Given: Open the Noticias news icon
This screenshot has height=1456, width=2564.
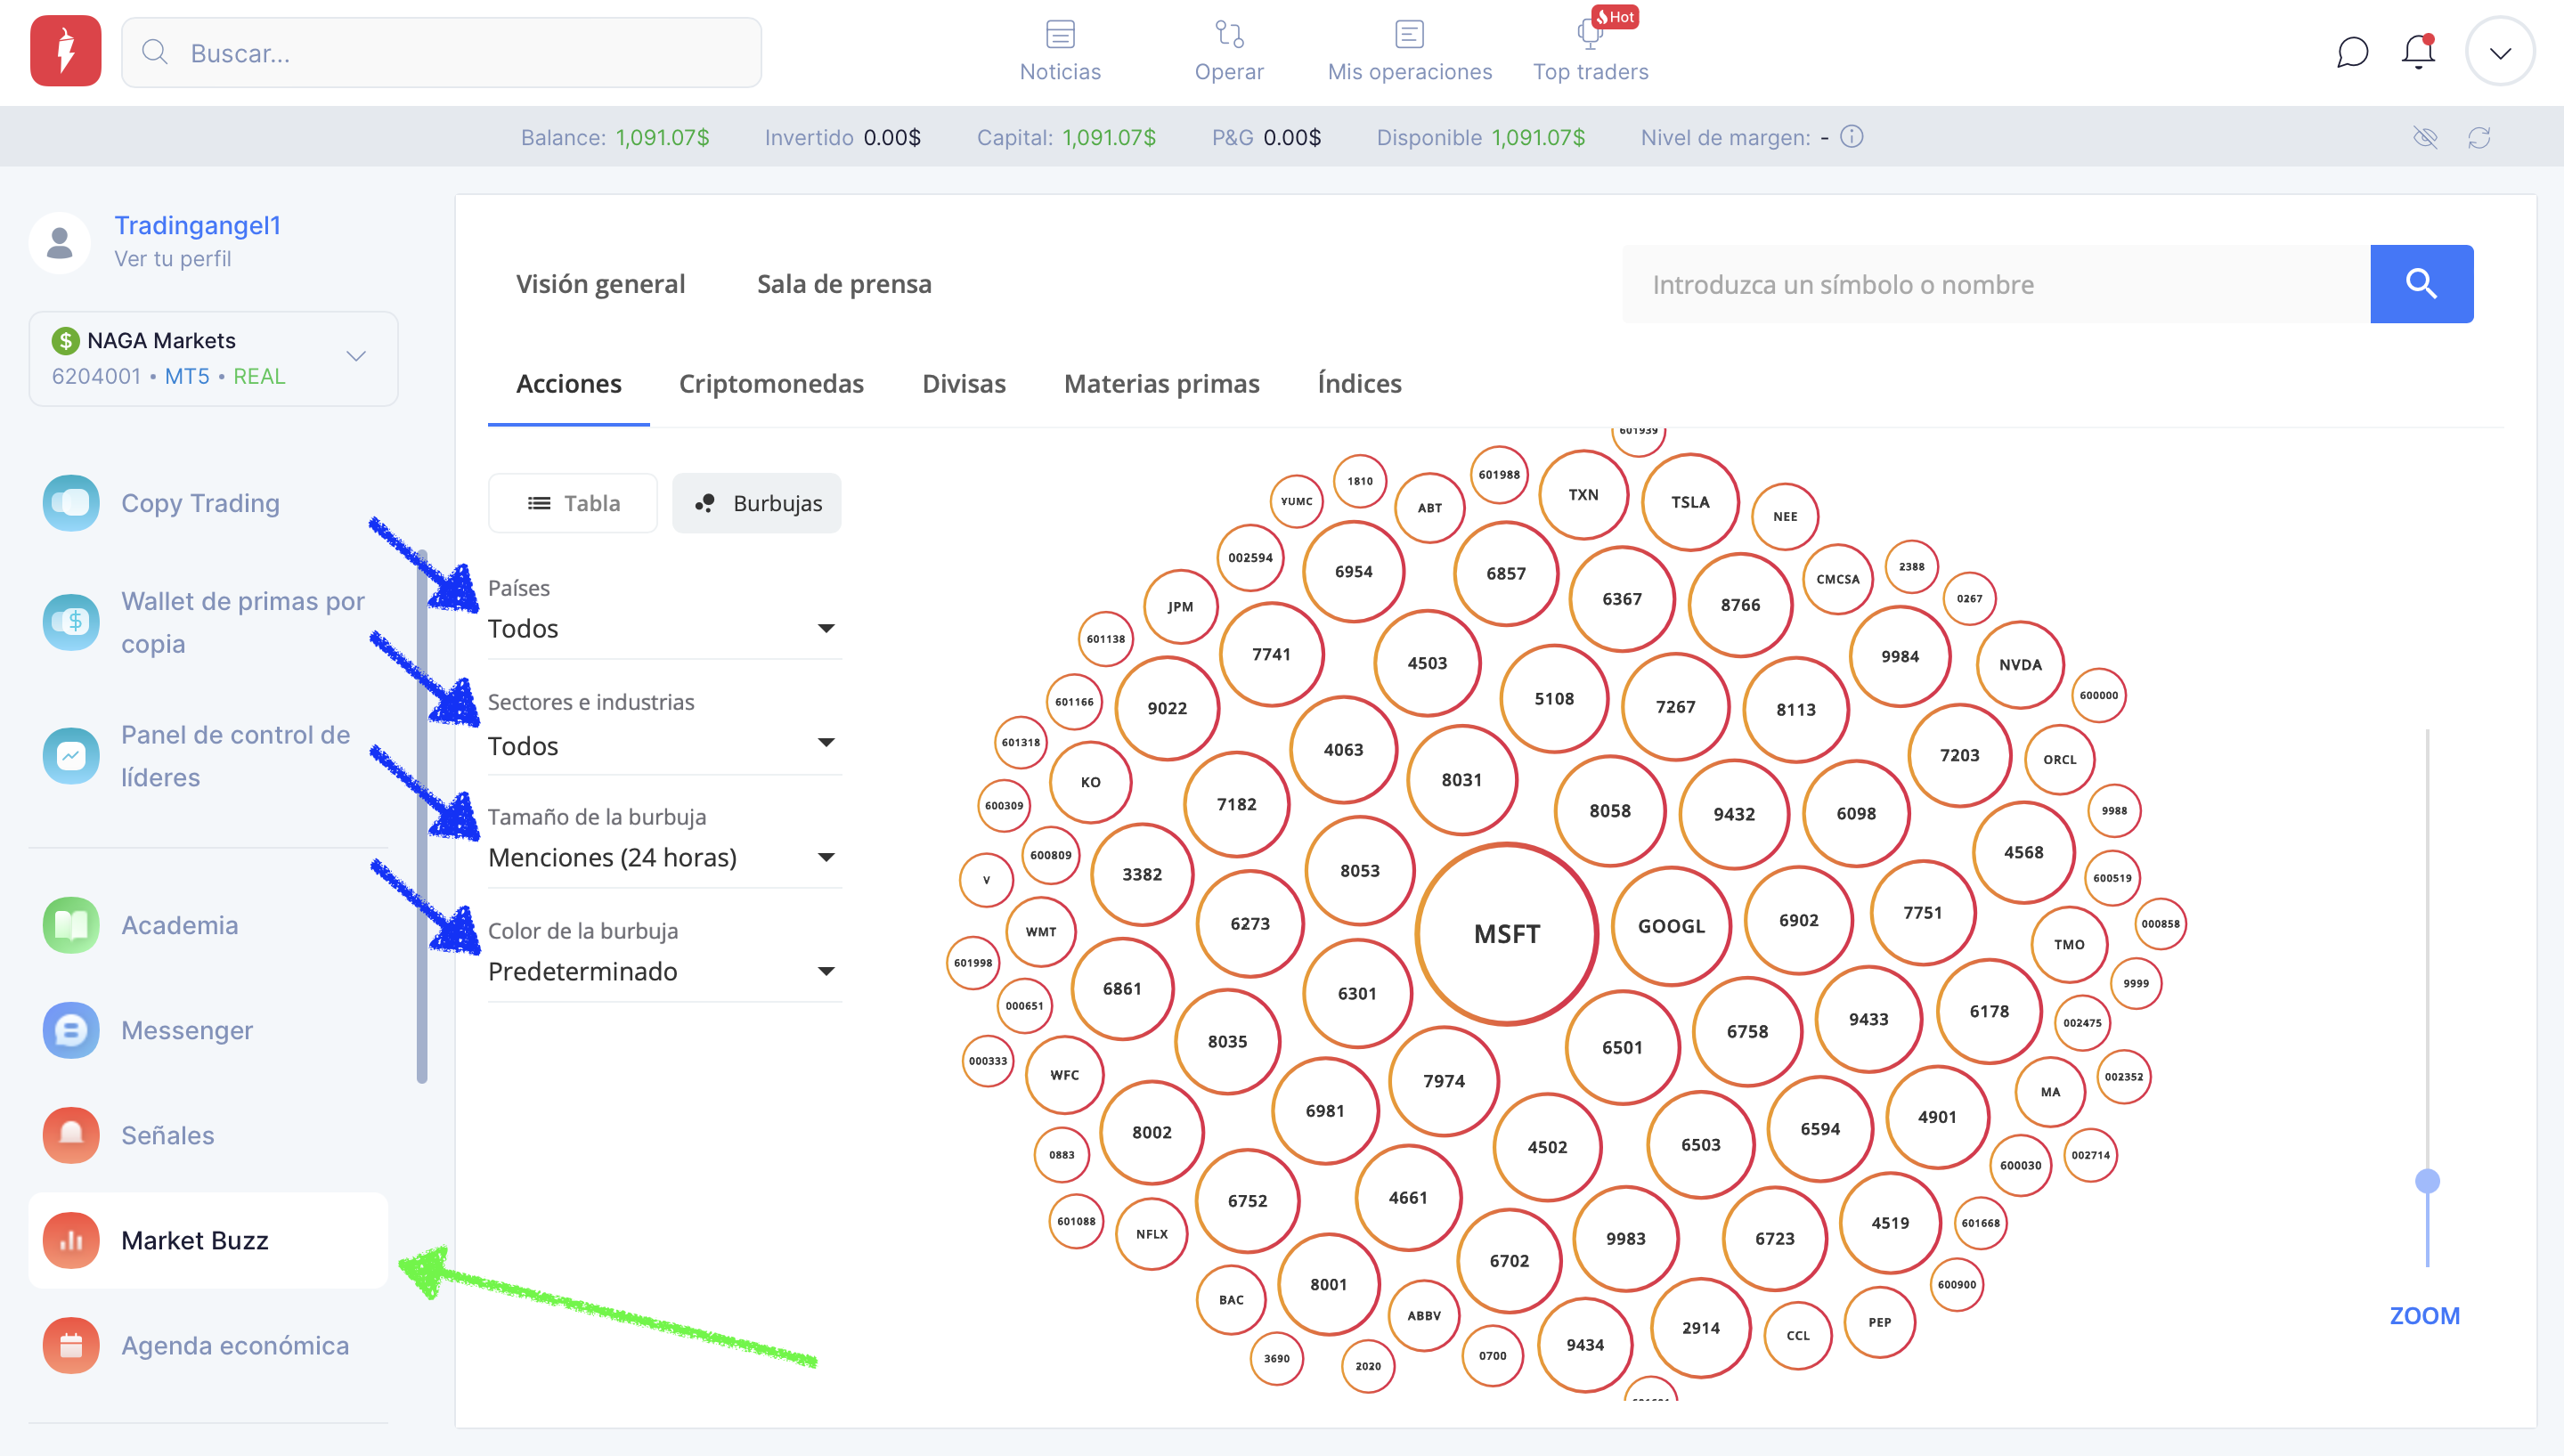Looking at the screenshot, I should coord(1059,35).
